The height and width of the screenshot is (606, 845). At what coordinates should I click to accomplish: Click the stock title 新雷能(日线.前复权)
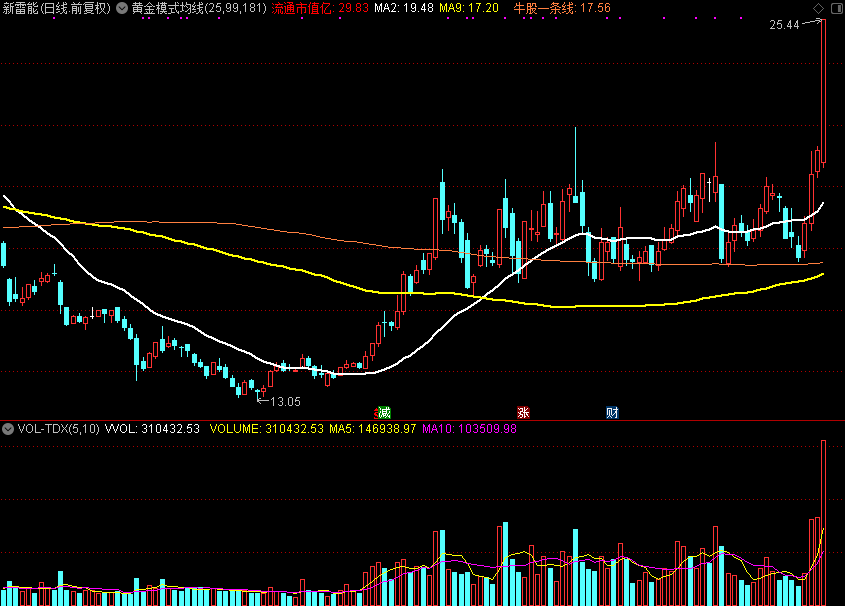pyautogui.click(x=57, y=8)
